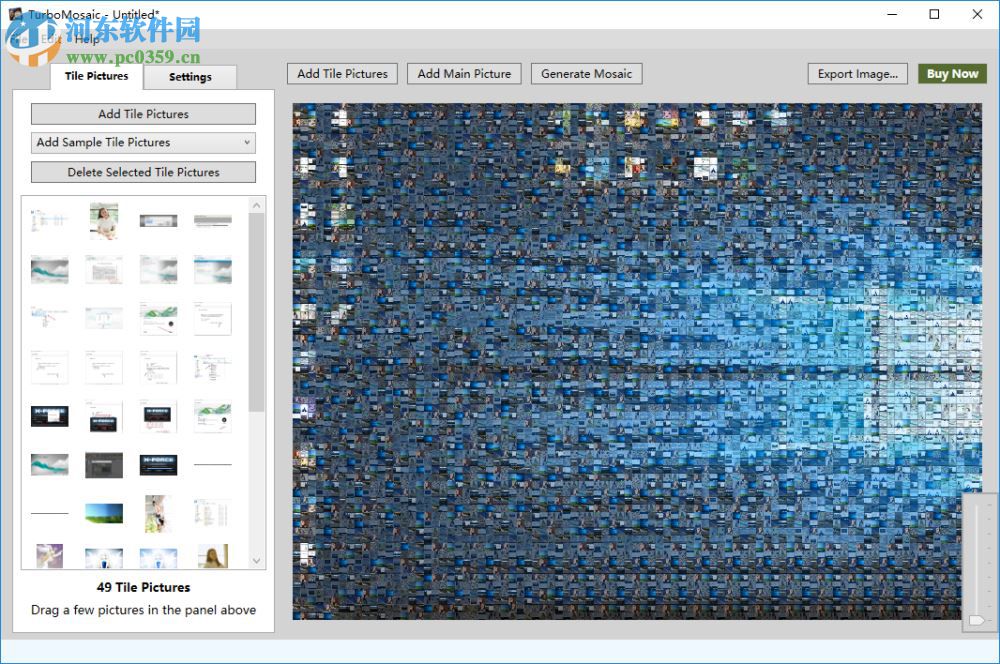This screenshot has height=664, width=1000.
Task: Click the mosaic zoom slider handle
Action: [977, 620]
